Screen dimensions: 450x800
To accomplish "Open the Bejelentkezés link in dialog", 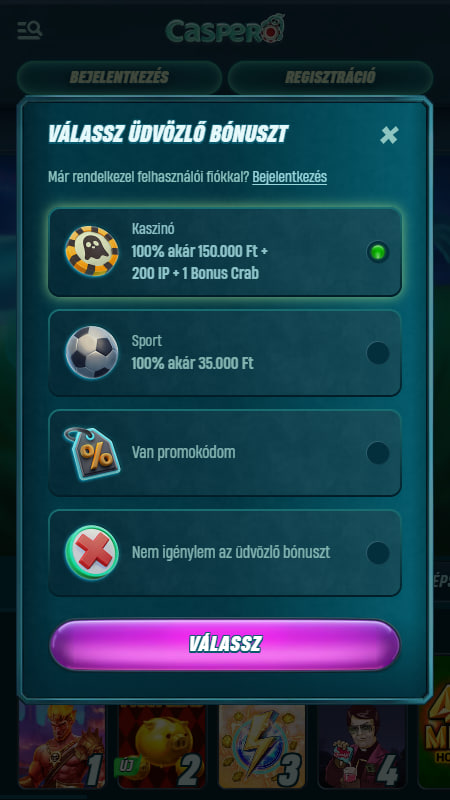I will 289,177.
